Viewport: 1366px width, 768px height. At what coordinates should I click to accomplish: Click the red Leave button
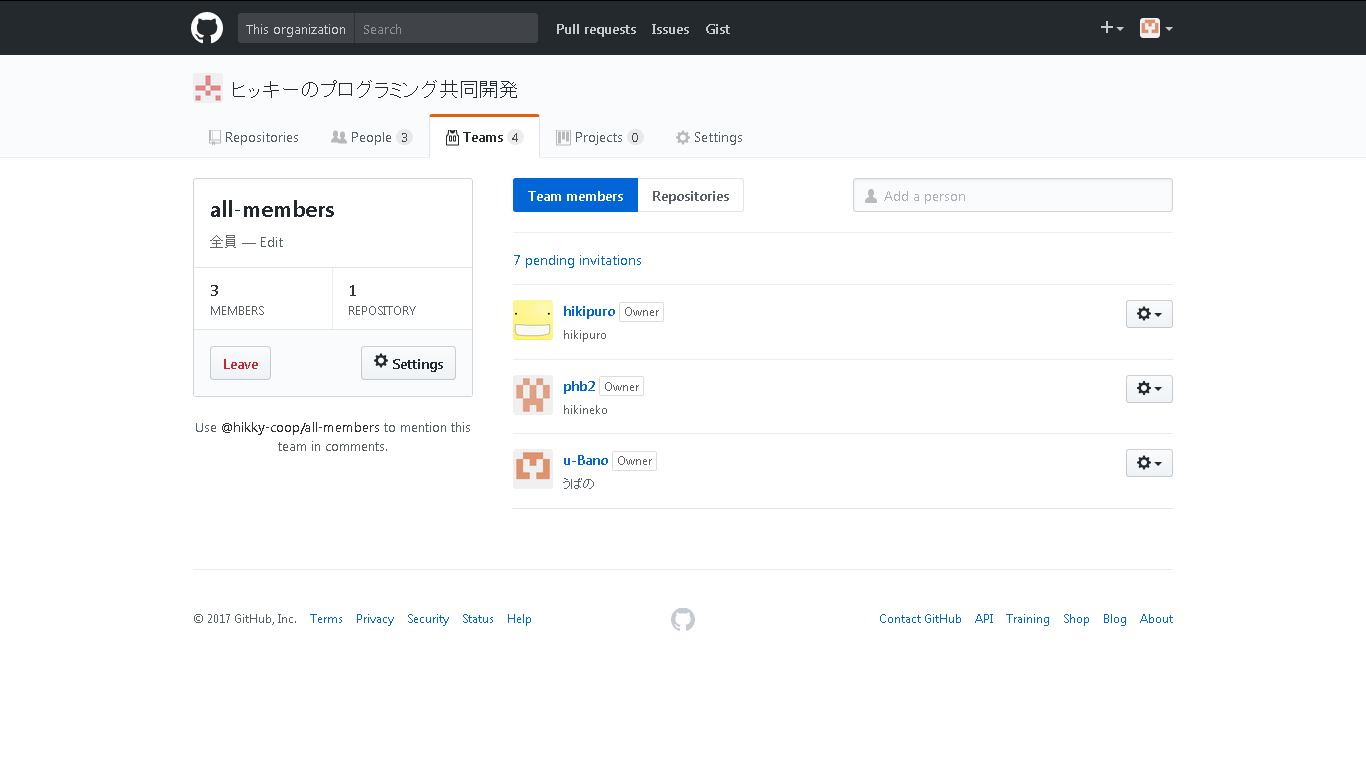(x=240, y=364)
